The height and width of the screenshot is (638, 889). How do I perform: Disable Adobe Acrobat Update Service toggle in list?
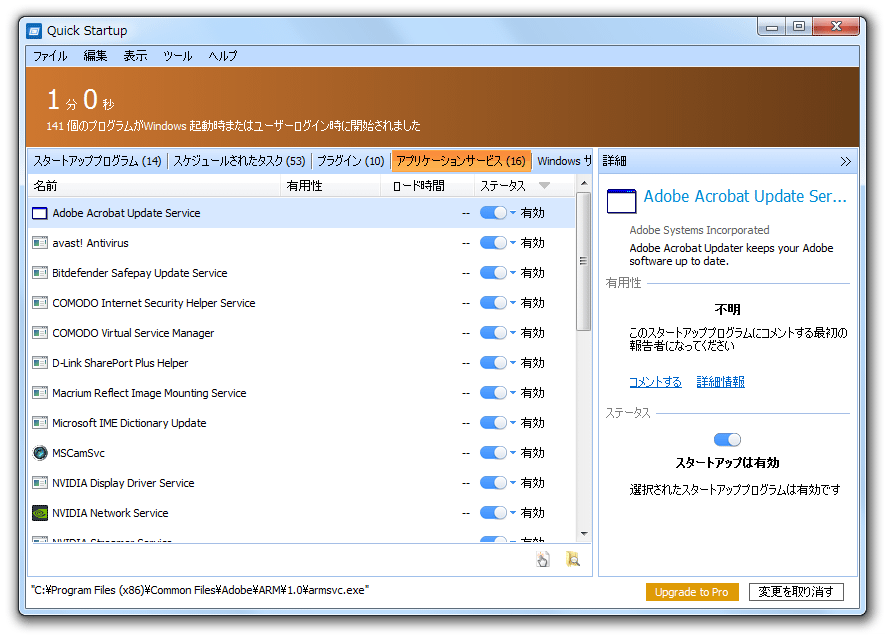point(493,213)
